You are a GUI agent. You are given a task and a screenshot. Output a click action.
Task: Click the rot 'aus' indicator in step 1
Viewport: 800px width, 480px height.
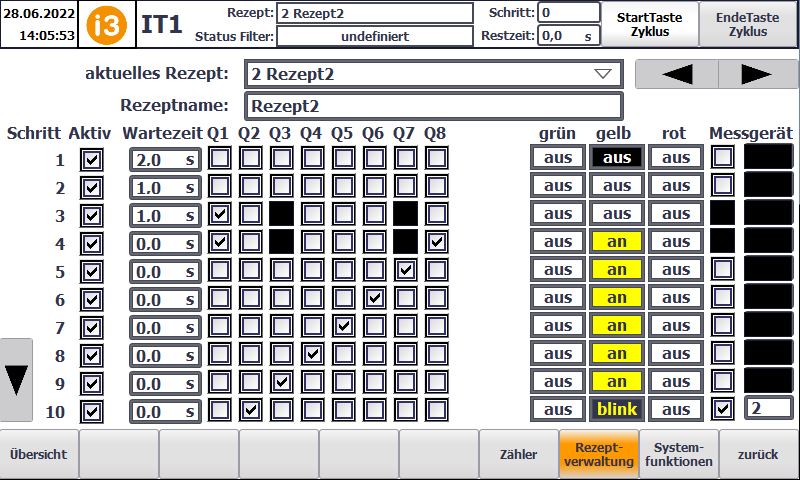[x=676, y=158]
